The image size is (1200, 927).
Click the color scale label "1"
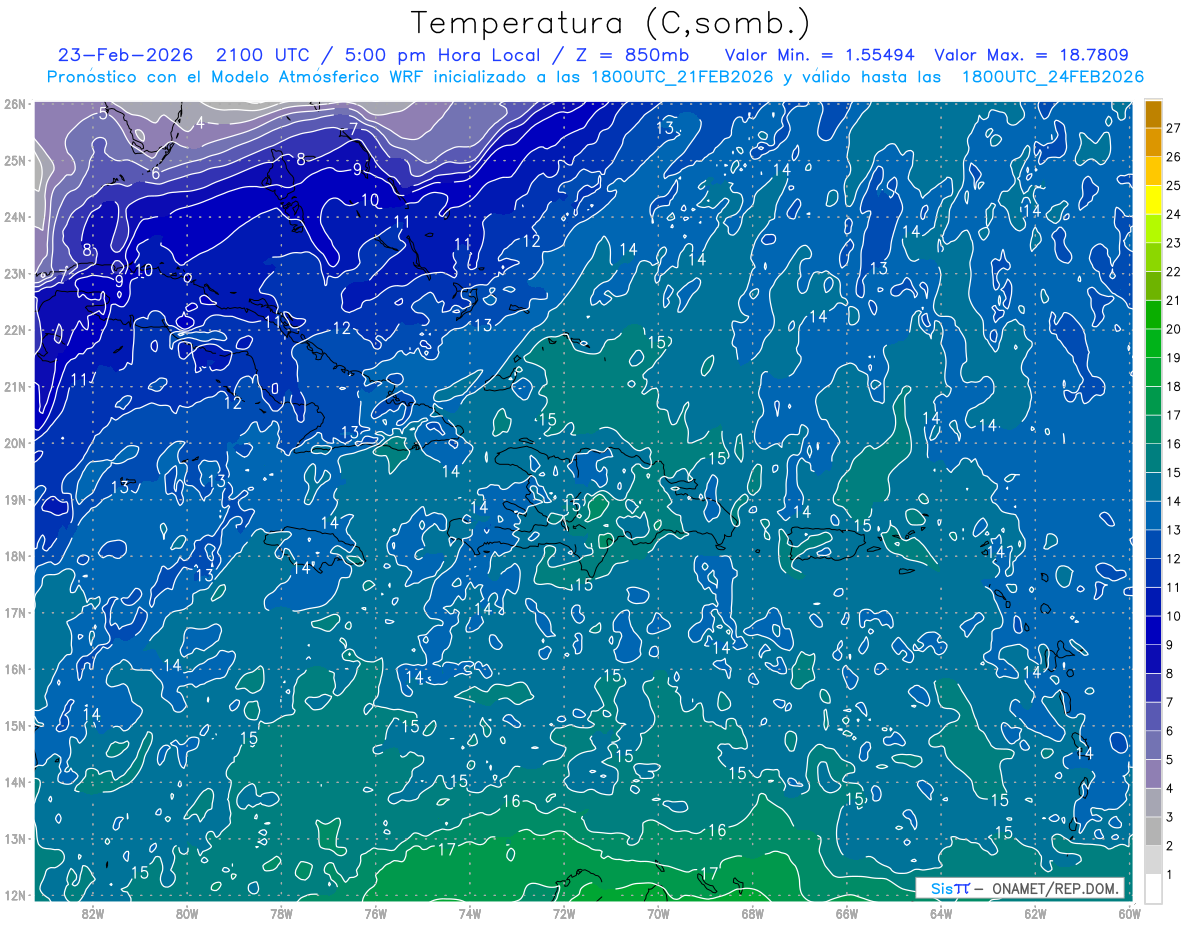click(x=1170, y=875)
